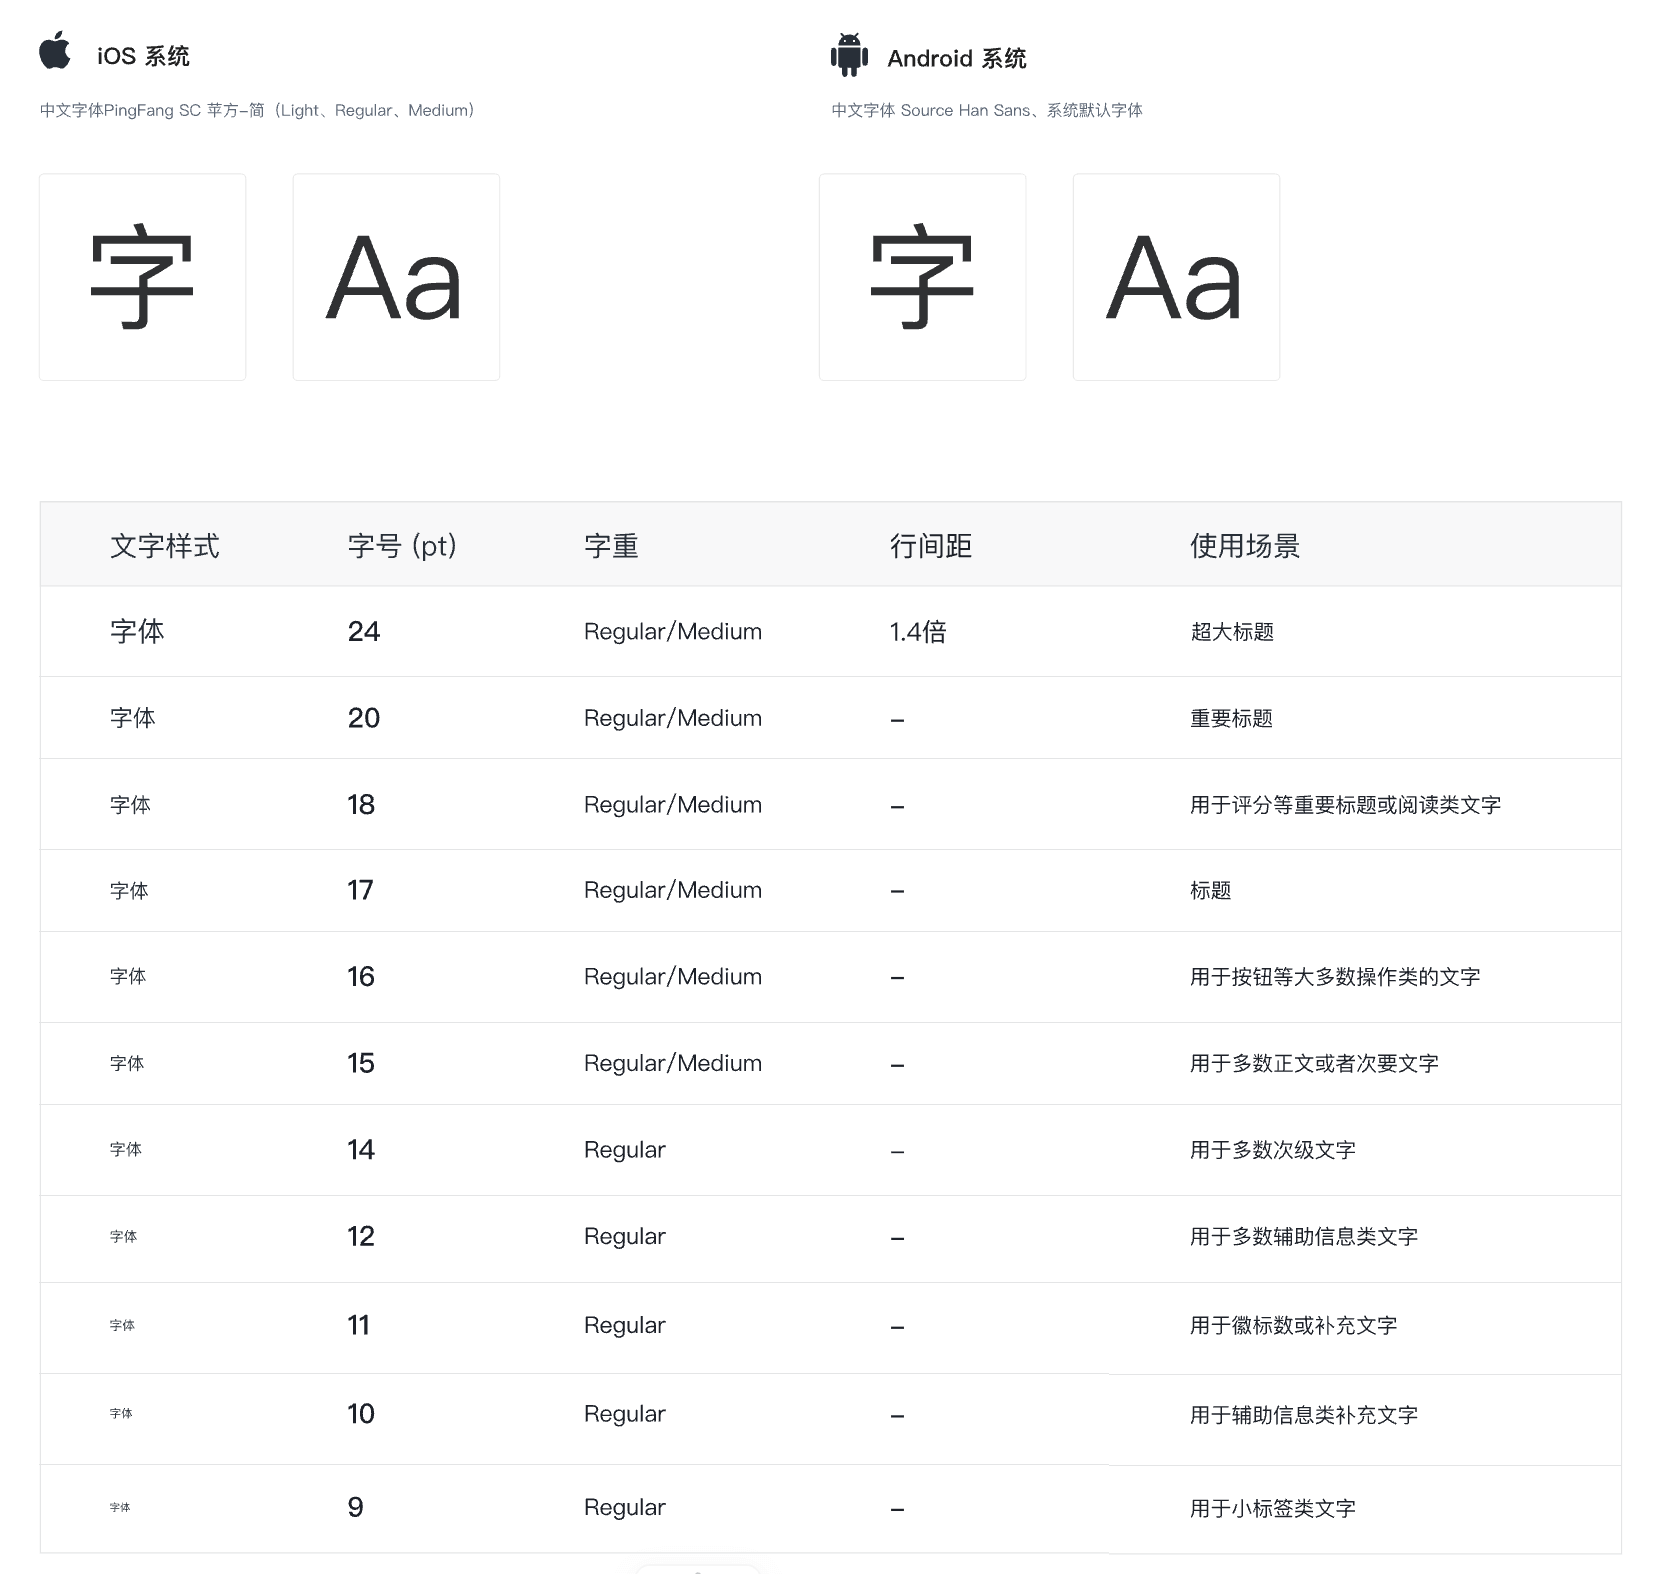This screenshot has width=1654, height=1574.
Task: Click the 使用场景 column header
Action: (x=1245, y=546)
